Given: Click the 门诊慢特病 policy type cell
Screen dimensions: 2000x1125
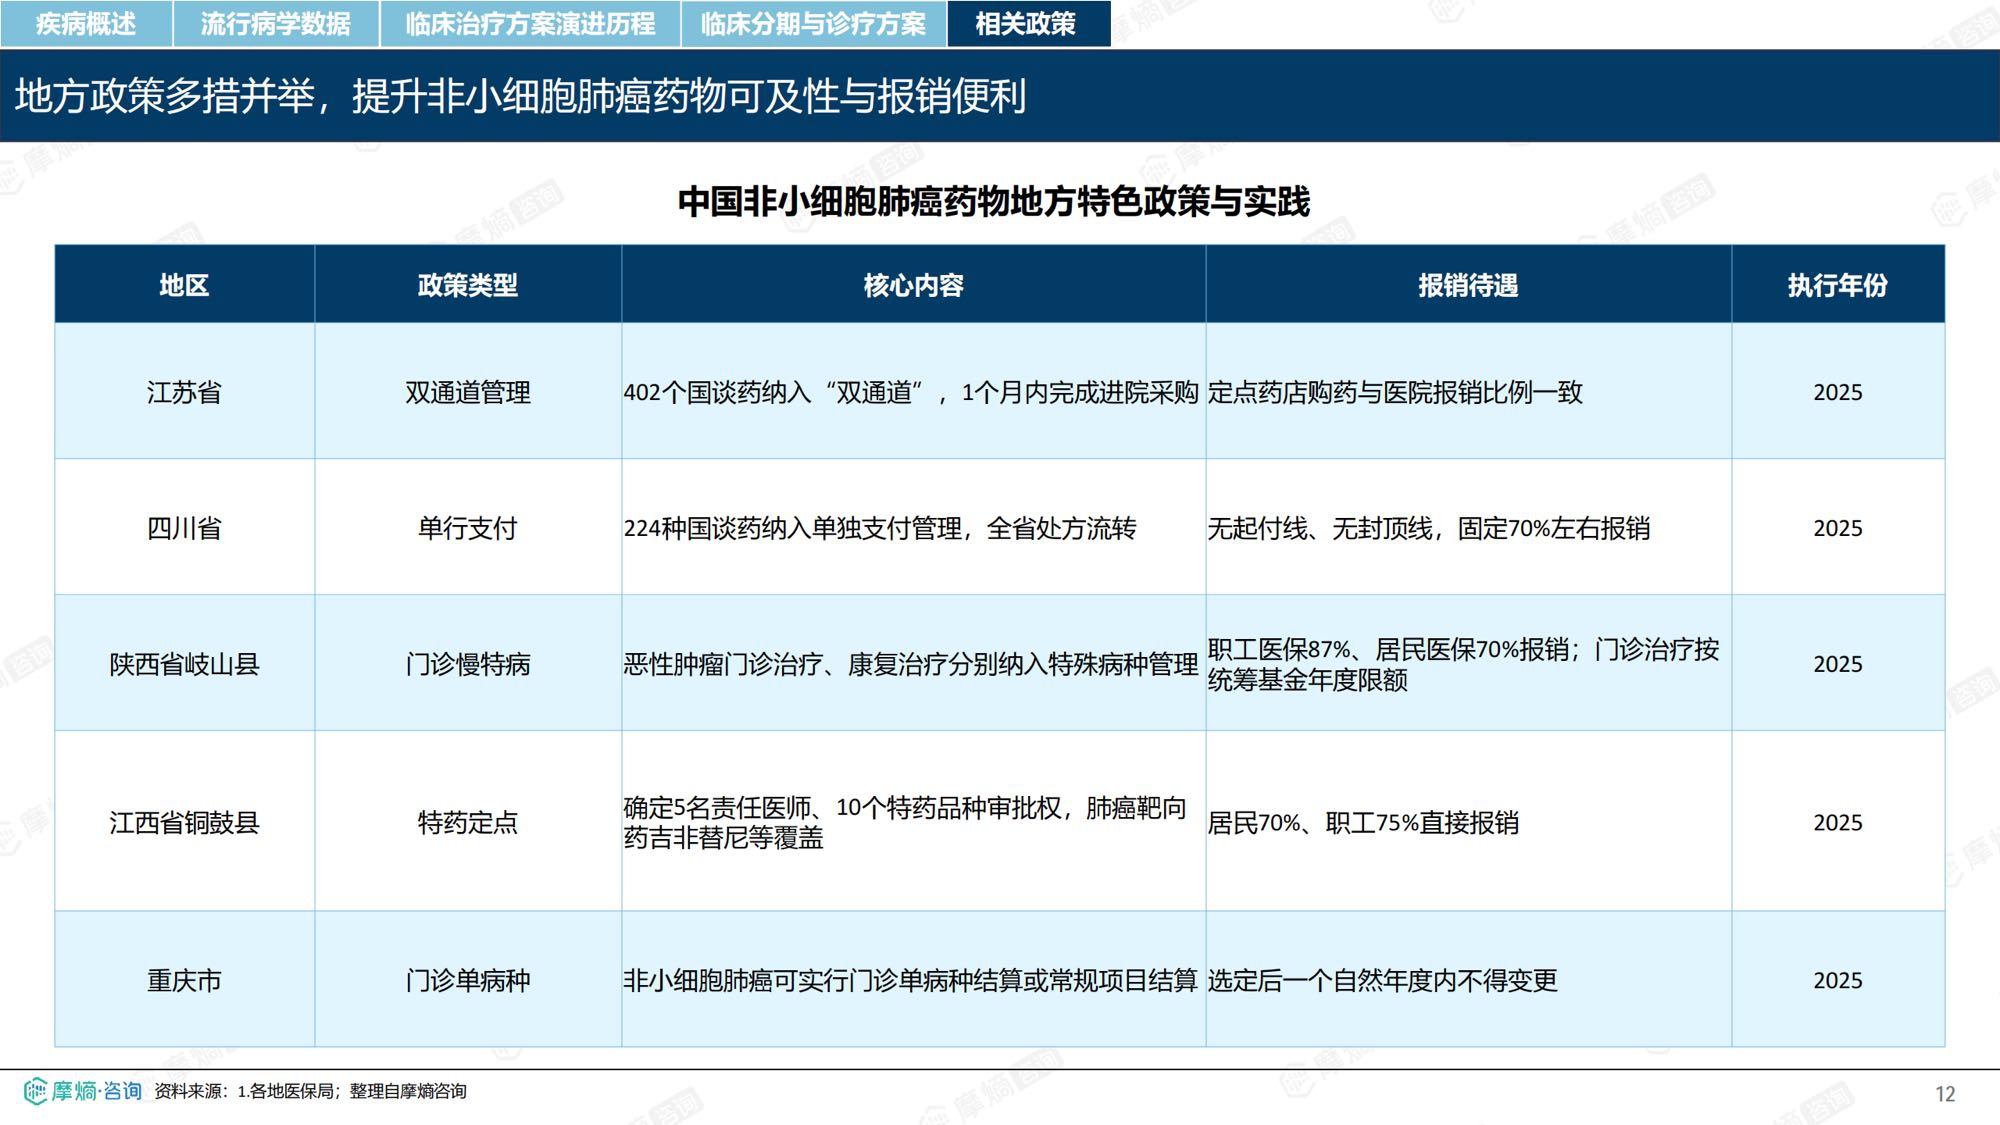Looking at the screenshot, I should (x=468, y=664).
